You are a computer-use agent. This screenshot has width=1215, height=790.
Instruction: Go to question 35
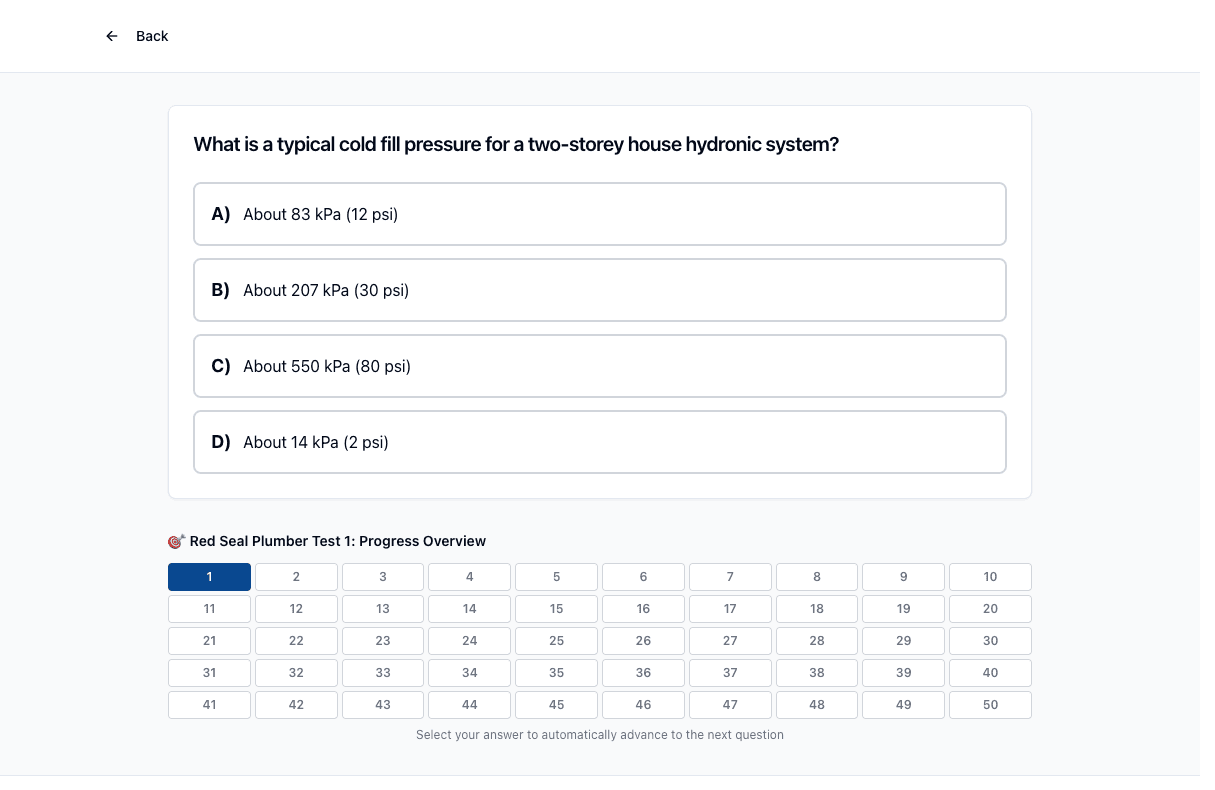pyautogui.click(x=557, y=673)
